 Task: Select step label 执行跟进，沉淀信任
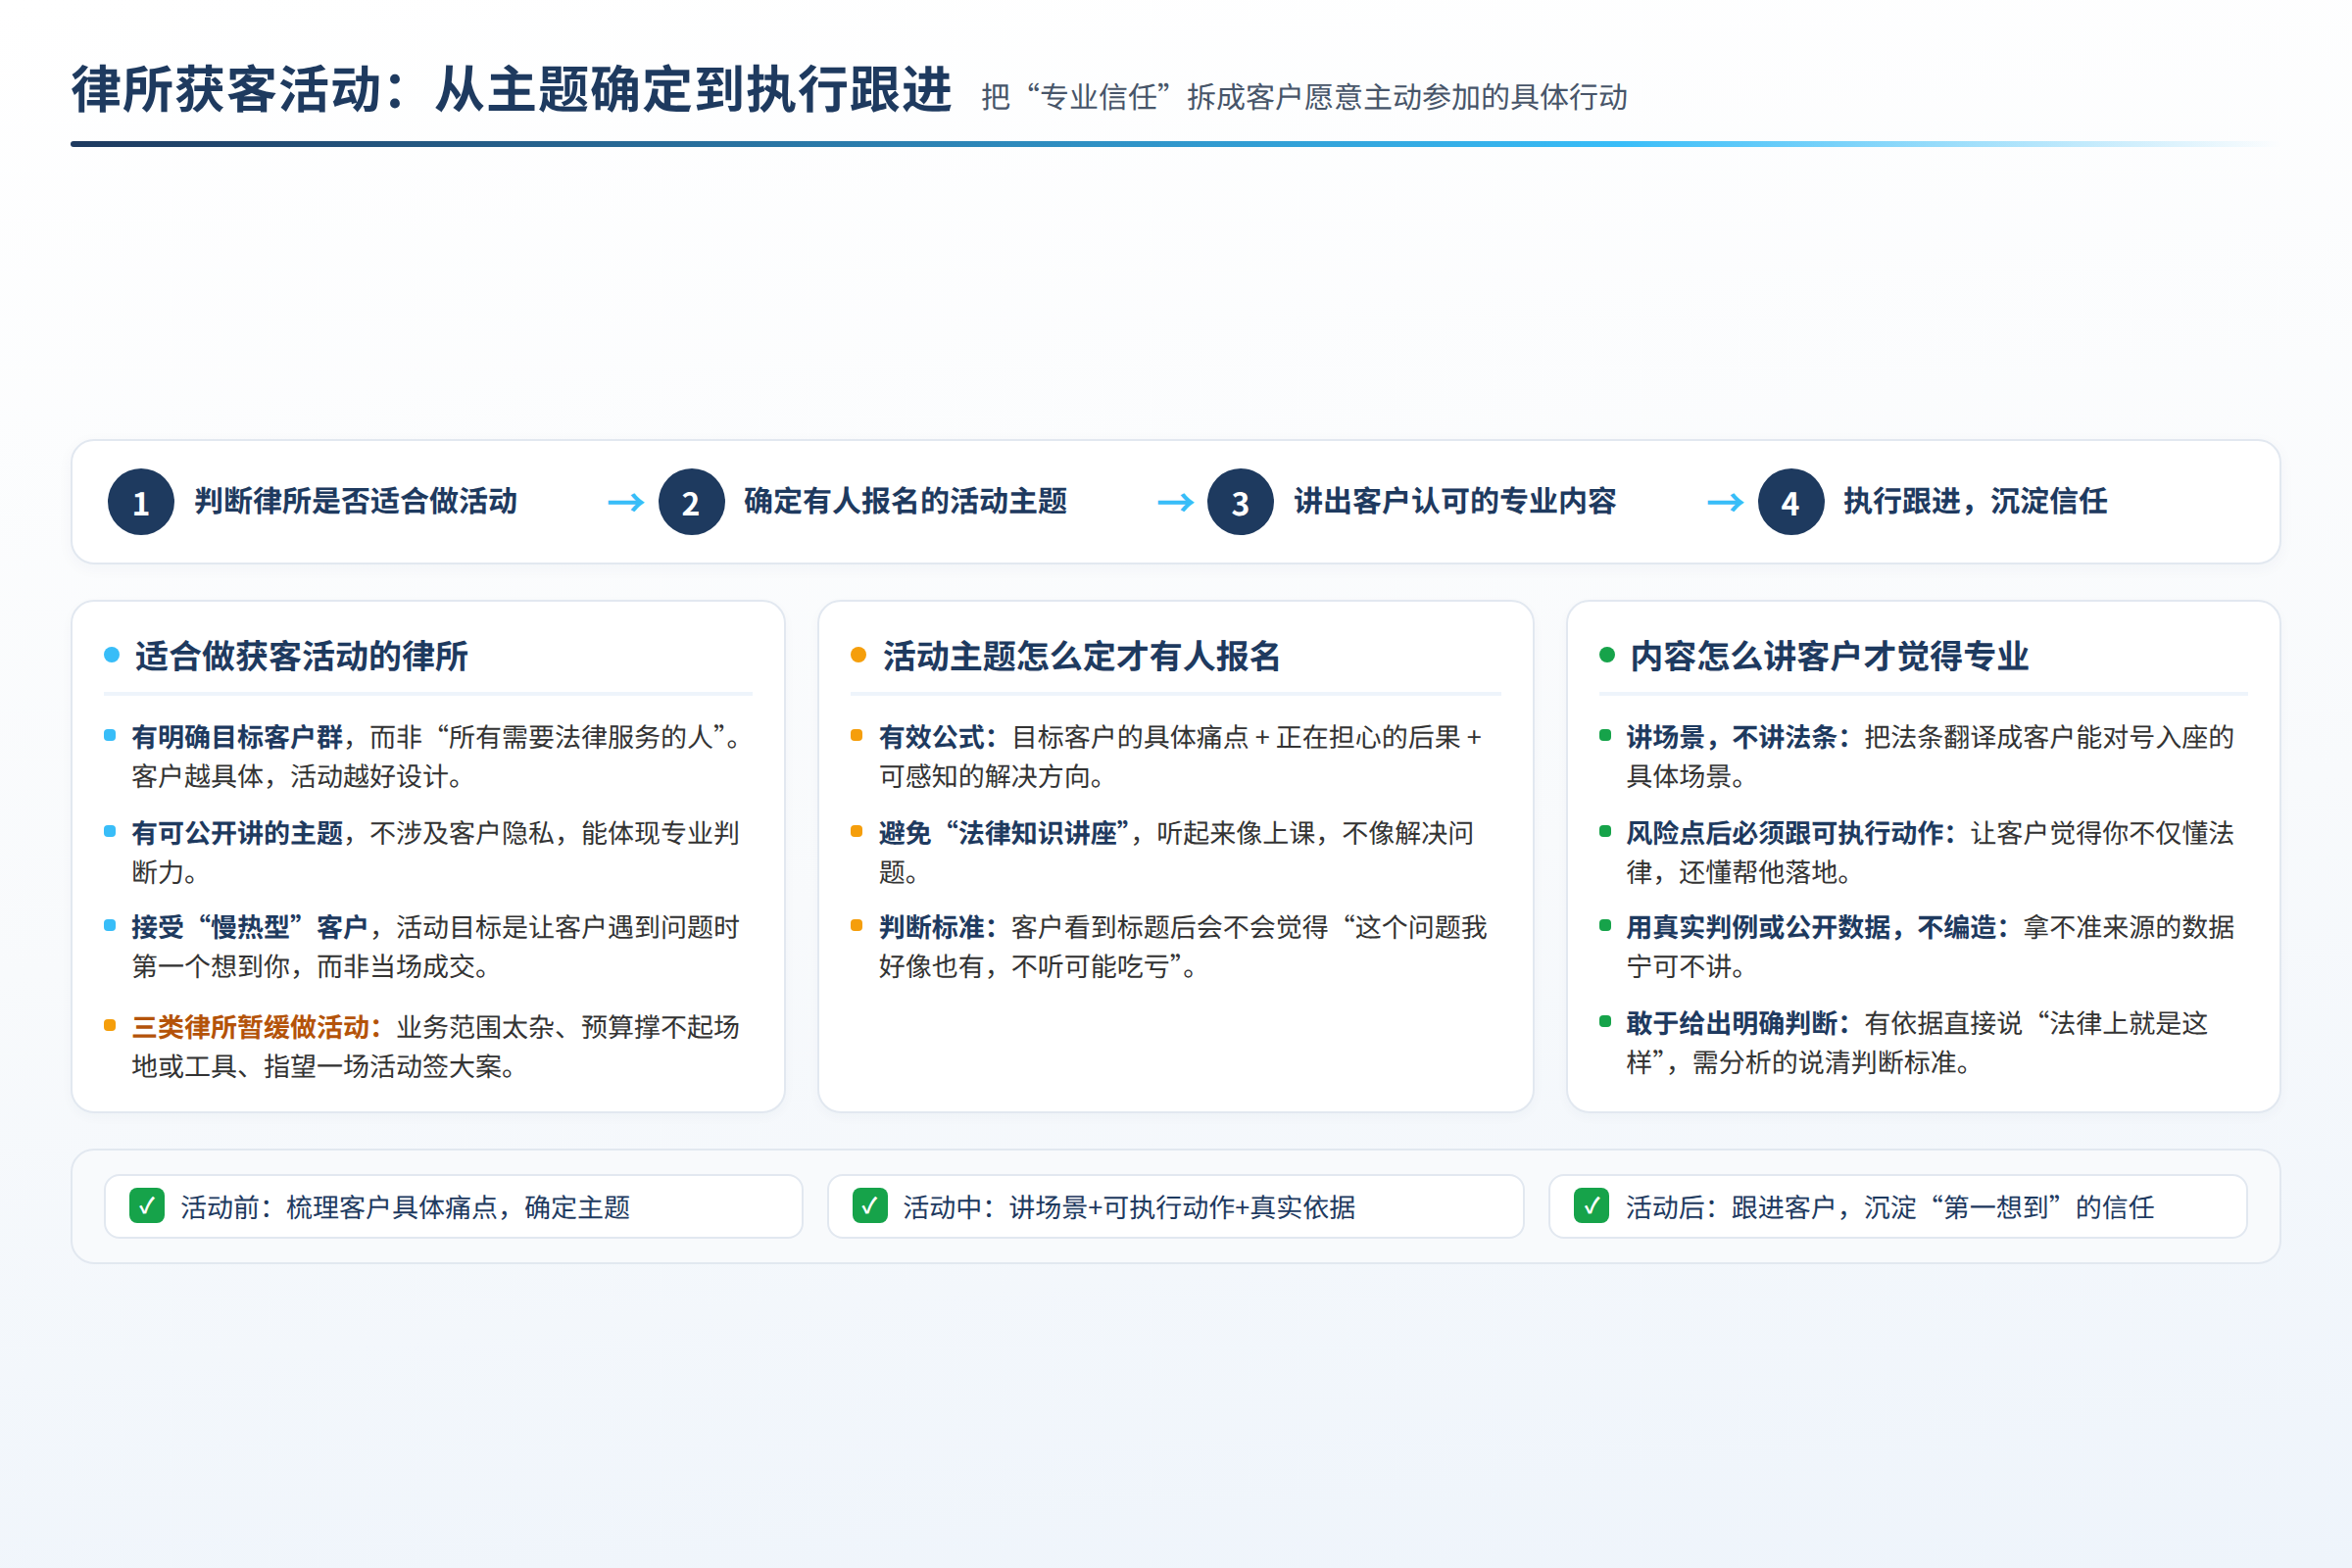click(1975, 501)
